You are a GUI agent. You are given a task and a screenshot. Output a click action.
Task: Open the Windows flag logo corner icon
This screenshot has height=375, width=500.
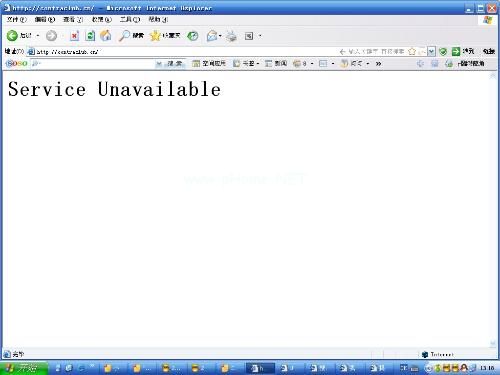(488, 20)
